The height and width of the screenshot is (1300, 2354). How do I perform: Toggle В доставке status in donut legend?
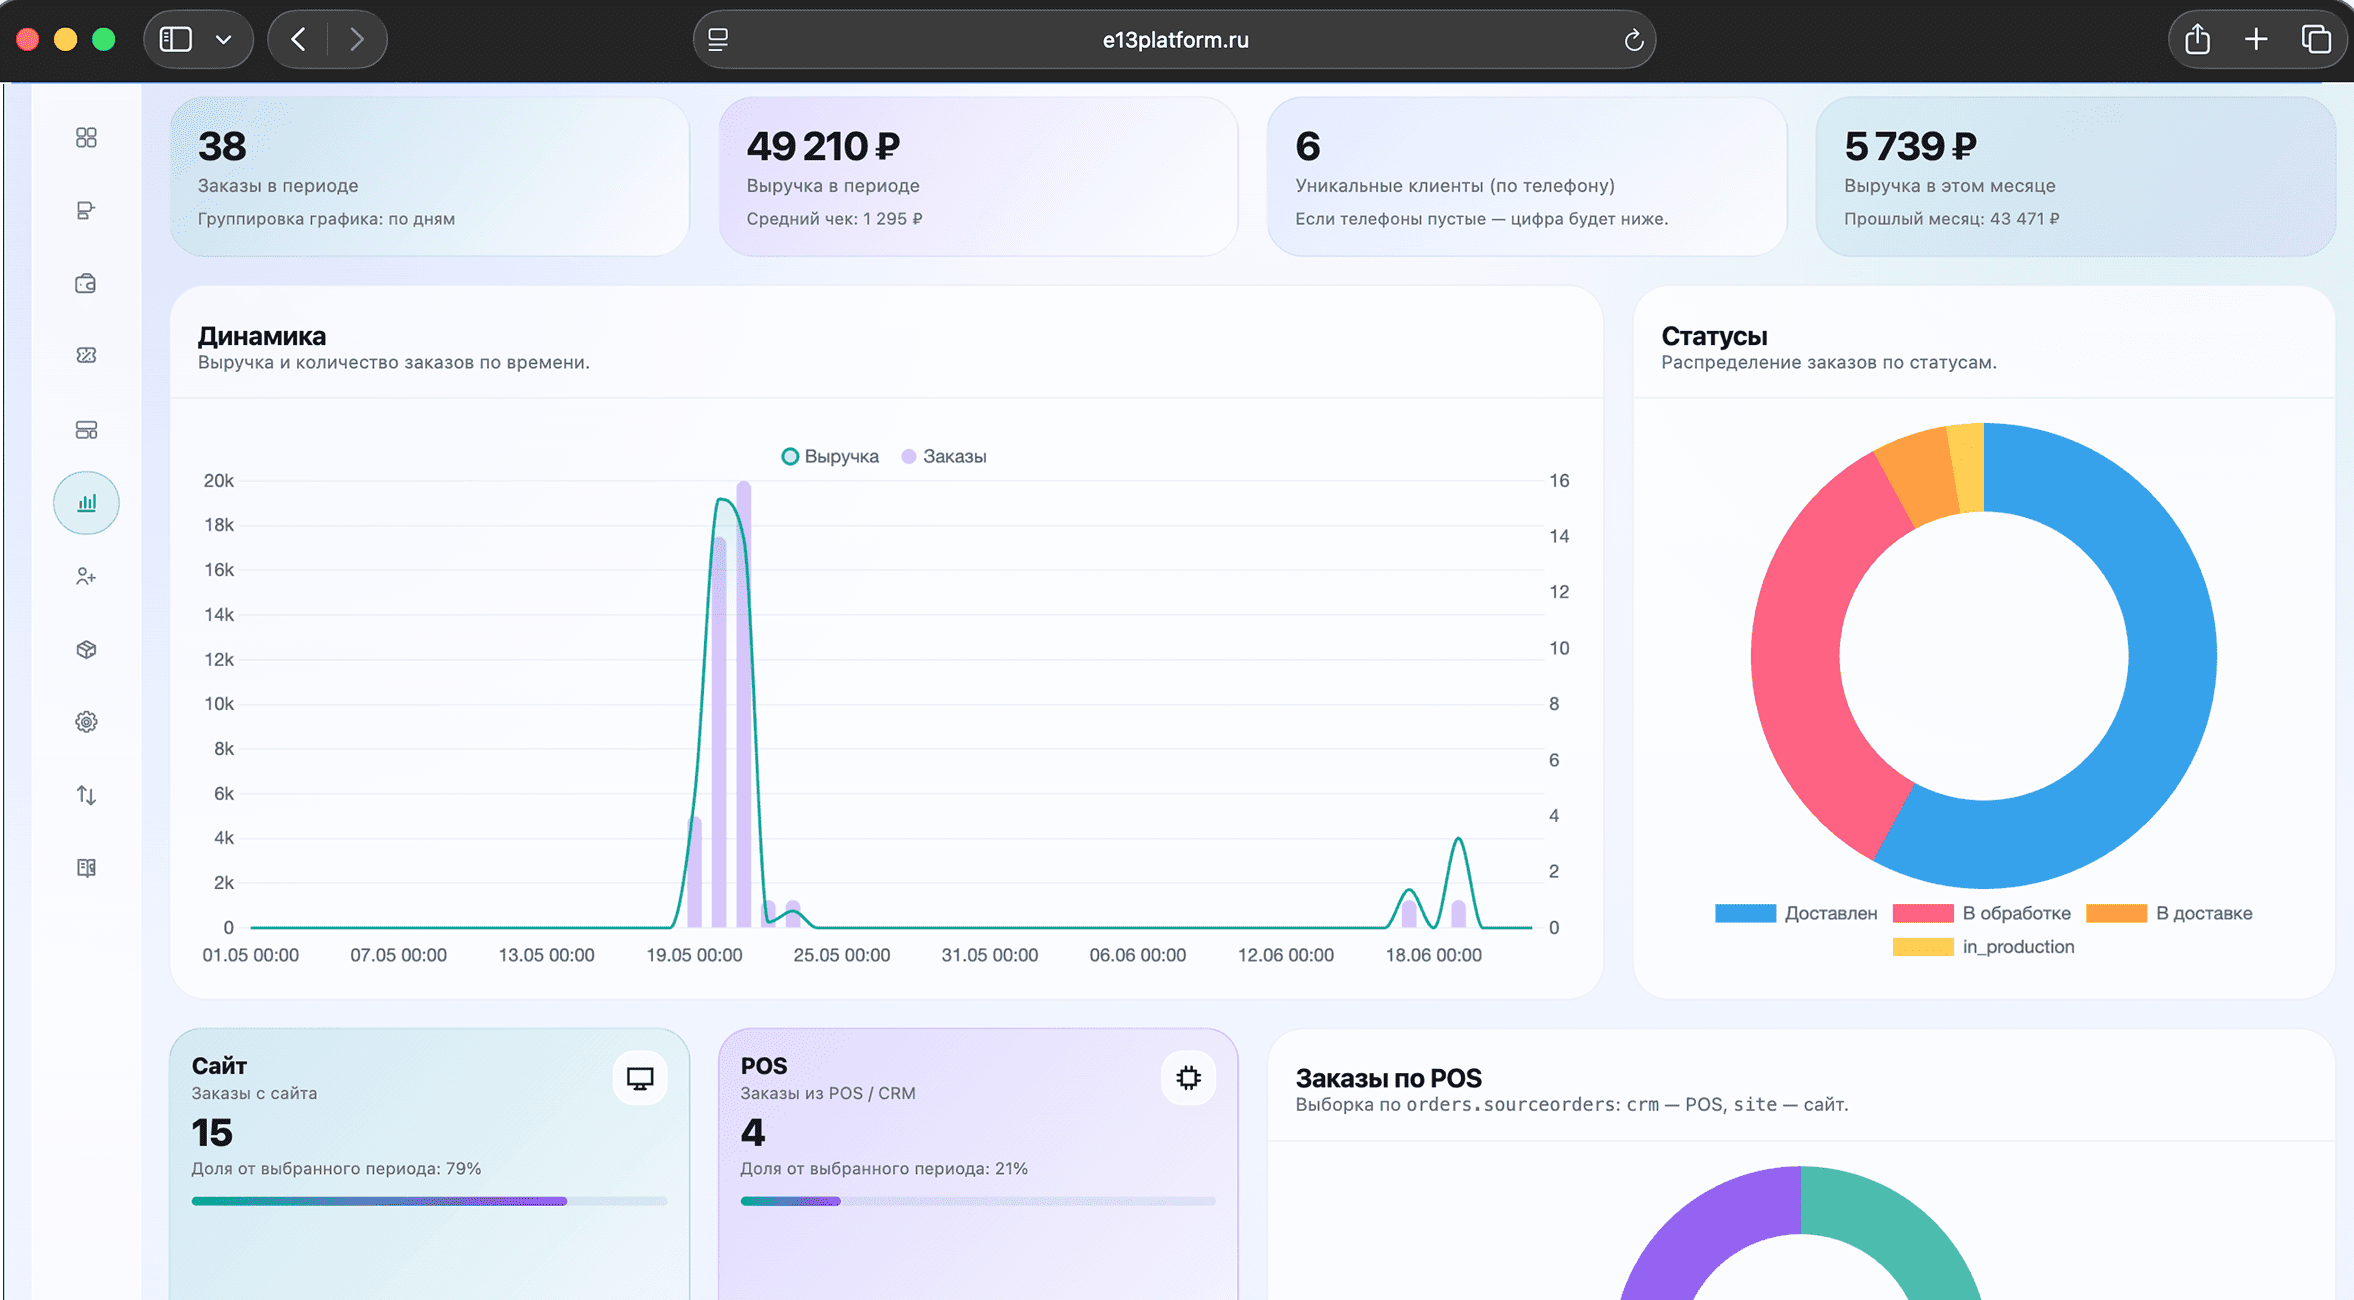(x=2170, y=914)
